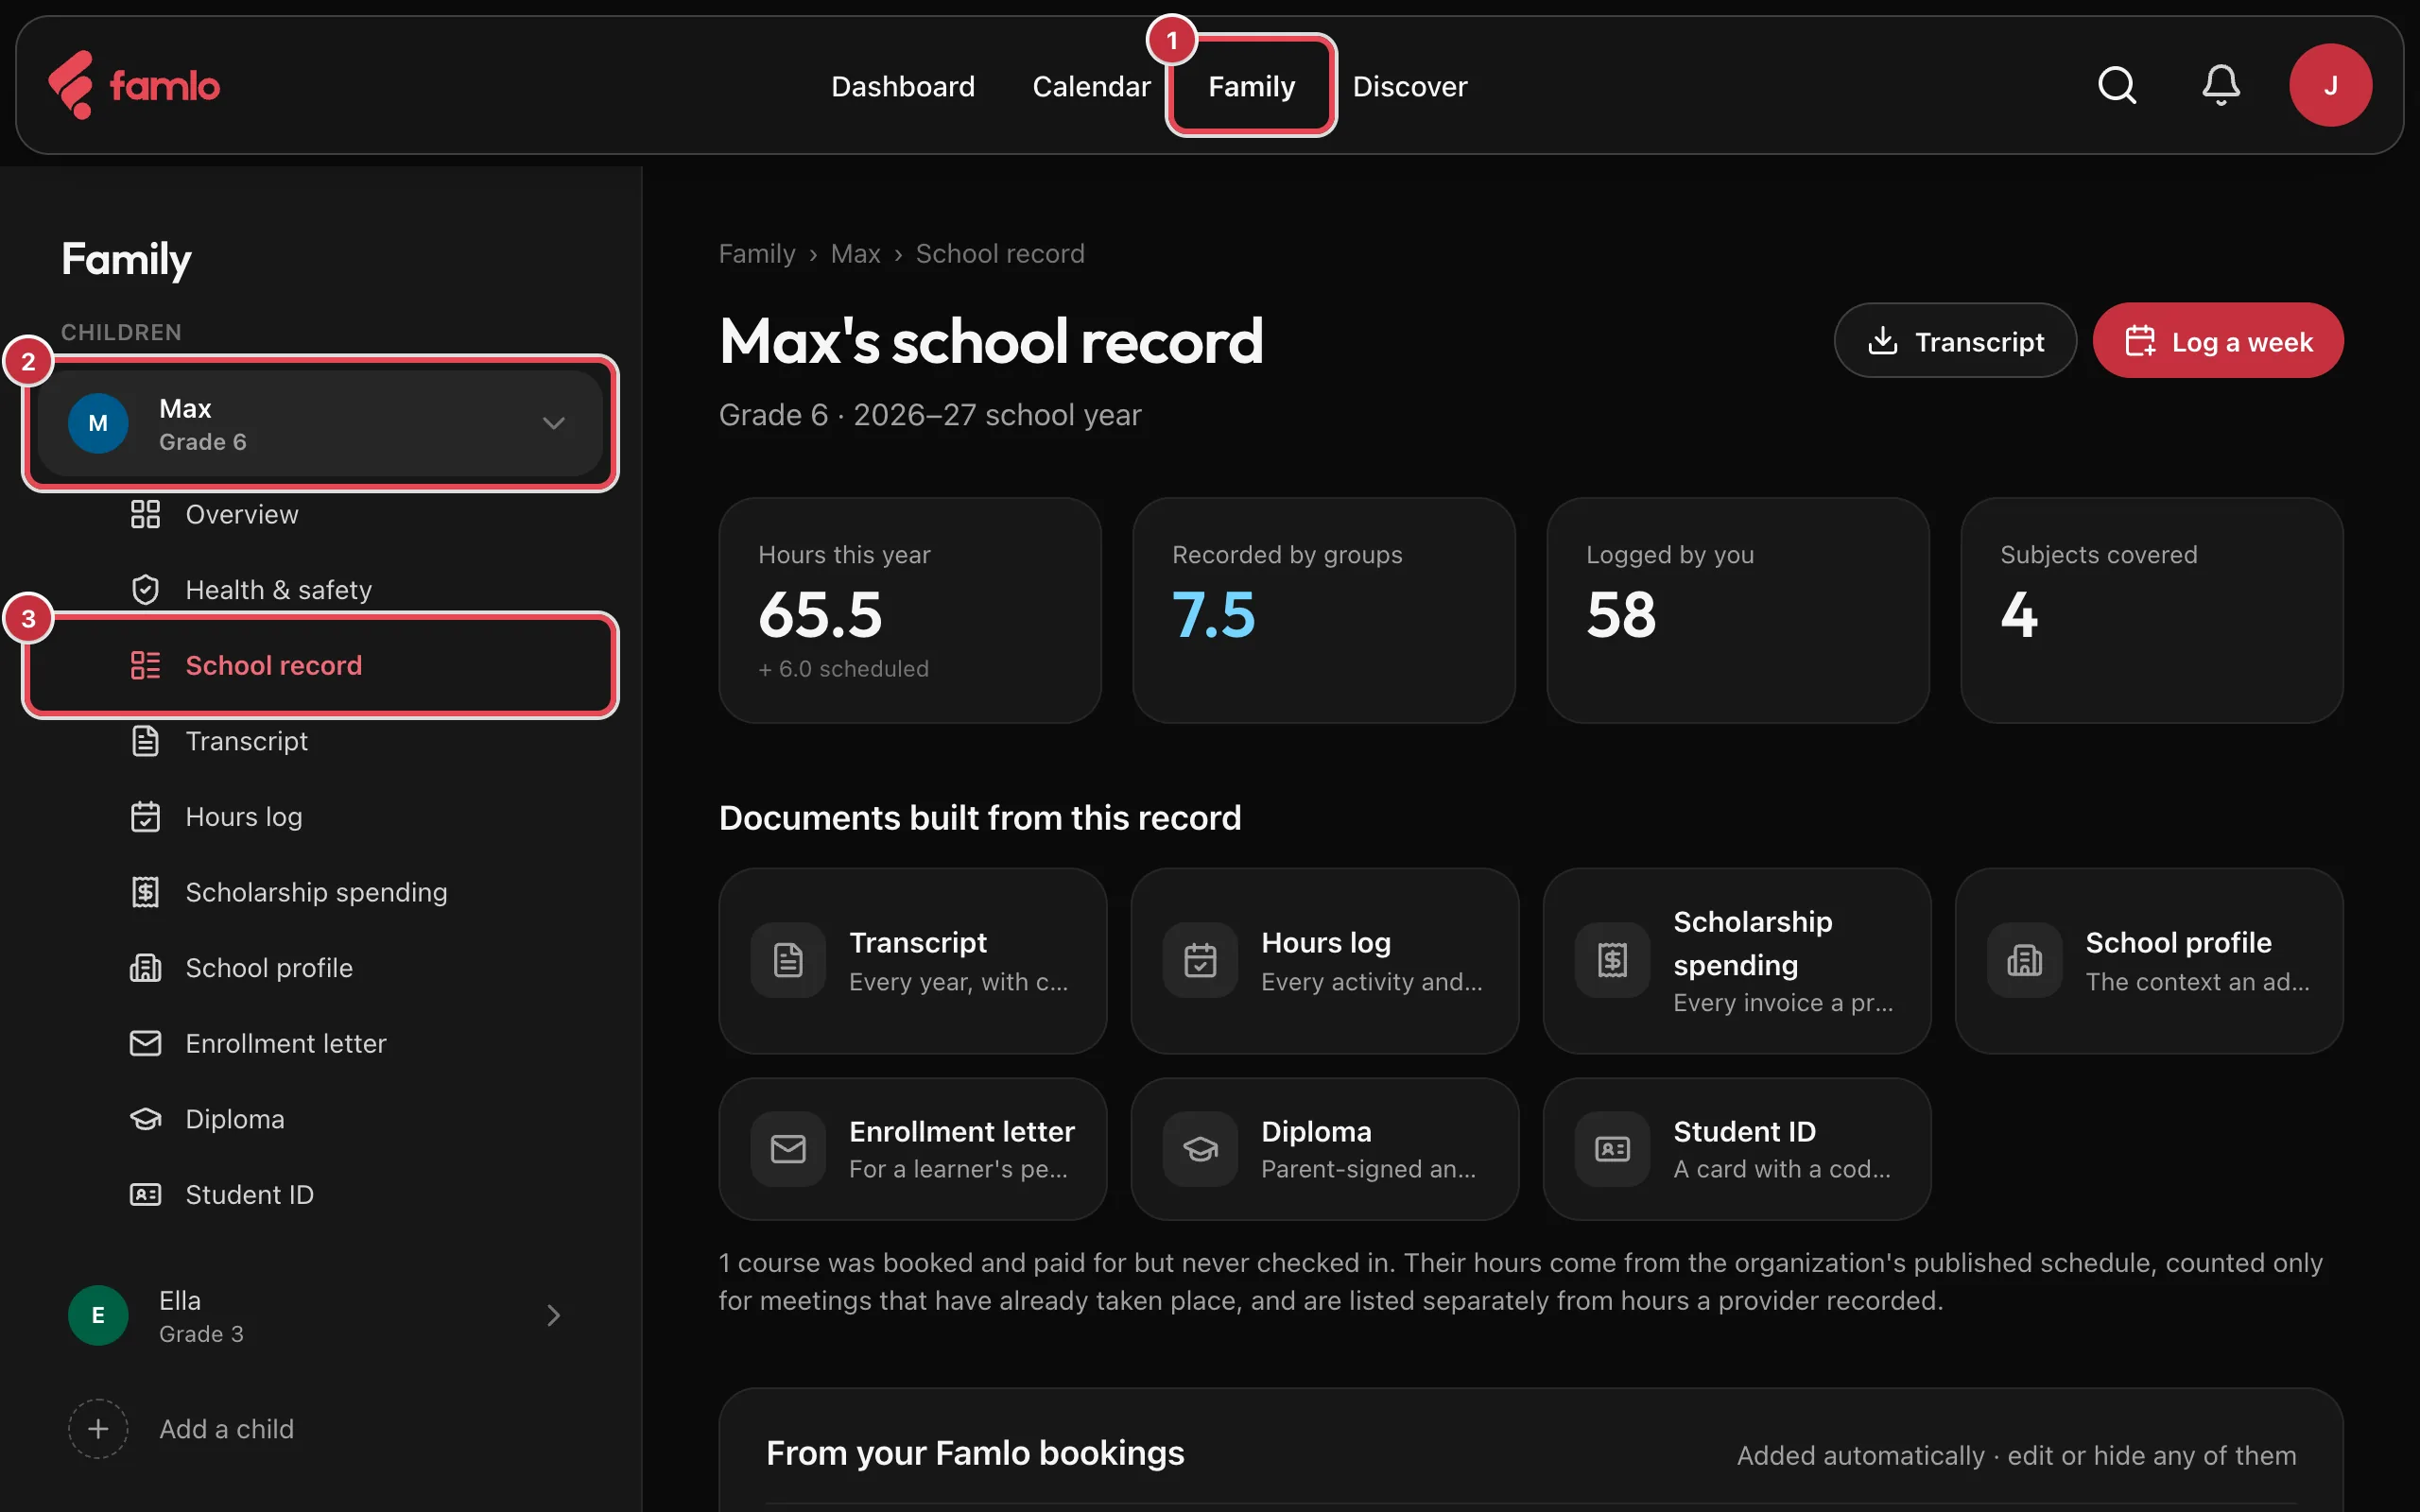Image resolution: width=2420 pixels, height=1512 pixels.
Task: Click the Student ID card badge icon
Action: pos(1612,1149)
